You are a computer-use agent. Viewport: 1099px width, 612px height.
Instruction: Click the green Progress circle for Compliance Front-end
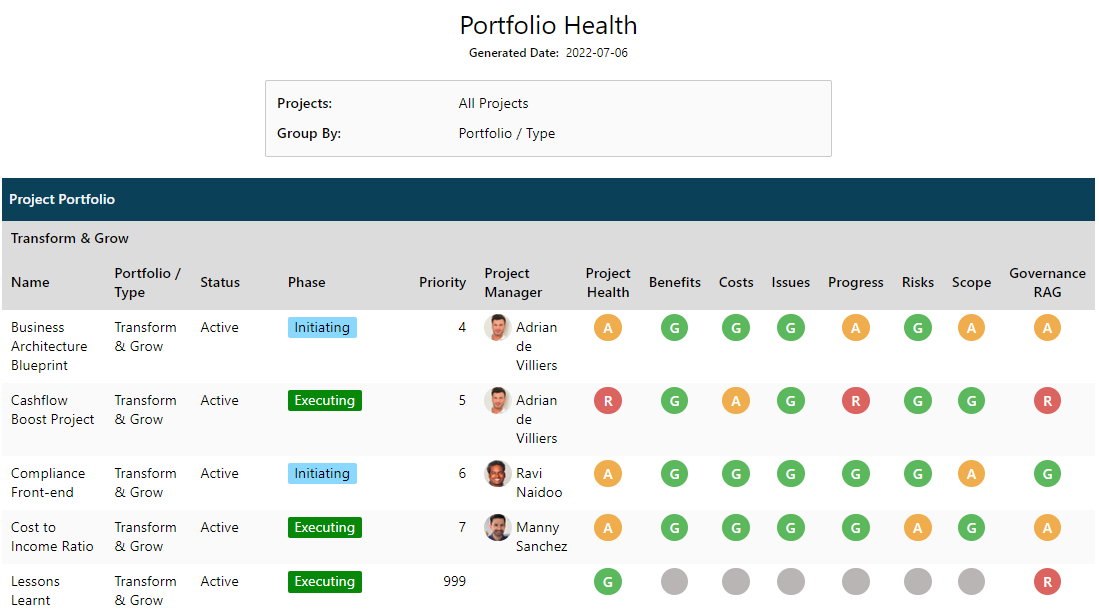[855, 473]
